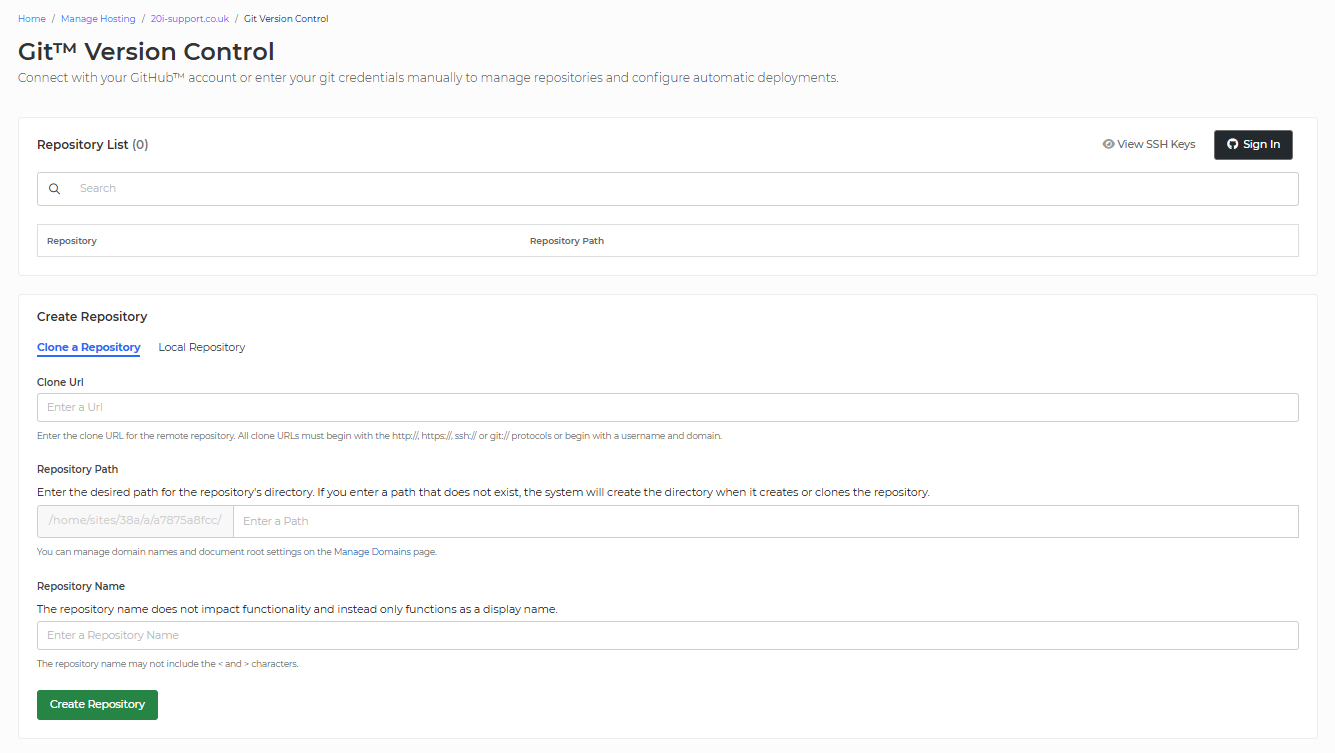Click the Create Repository button
Image resolution: width=1335 pixels, height=753 pixels.
pyautogui.click(x=97, y=705)
